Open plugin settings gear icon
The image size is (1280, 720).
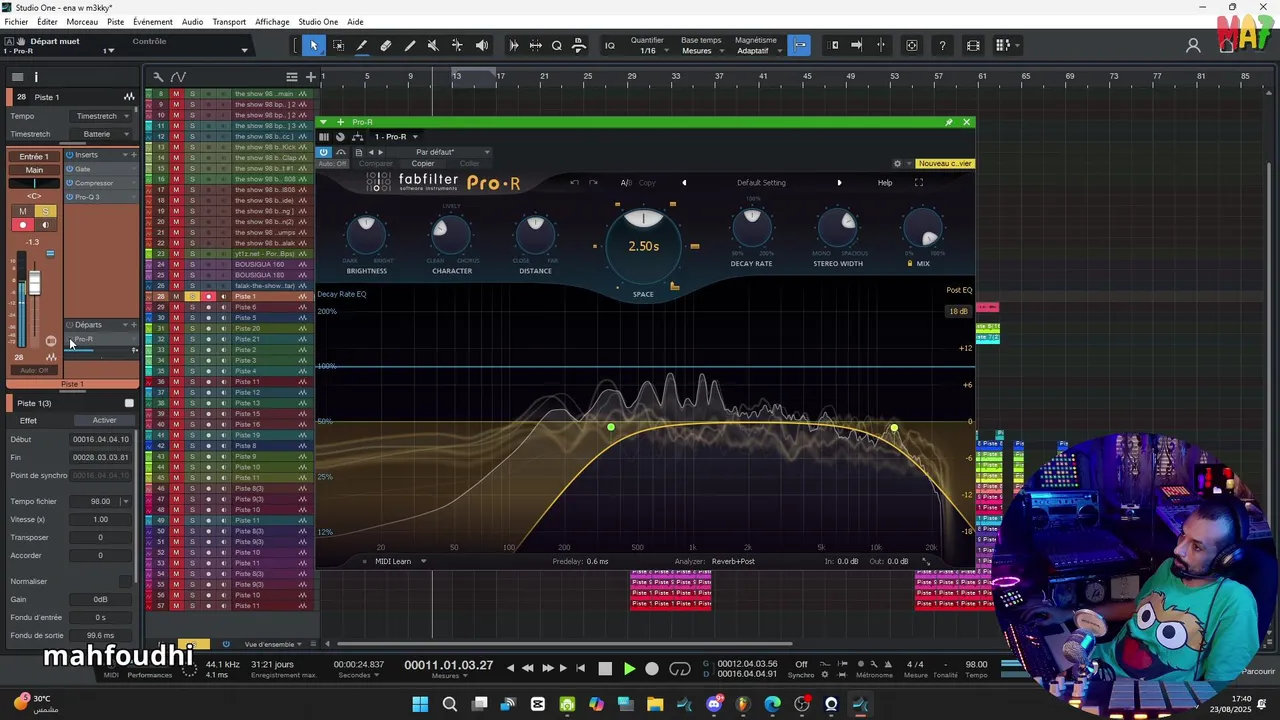pos(897,164)
